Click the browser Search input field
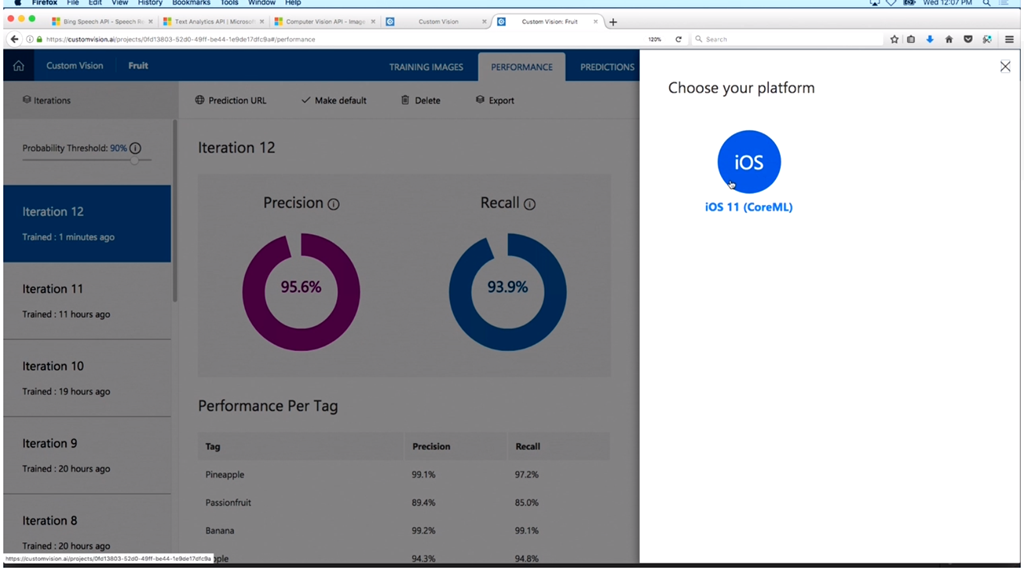The image size is (1024, 571). [x=790, y=39]
